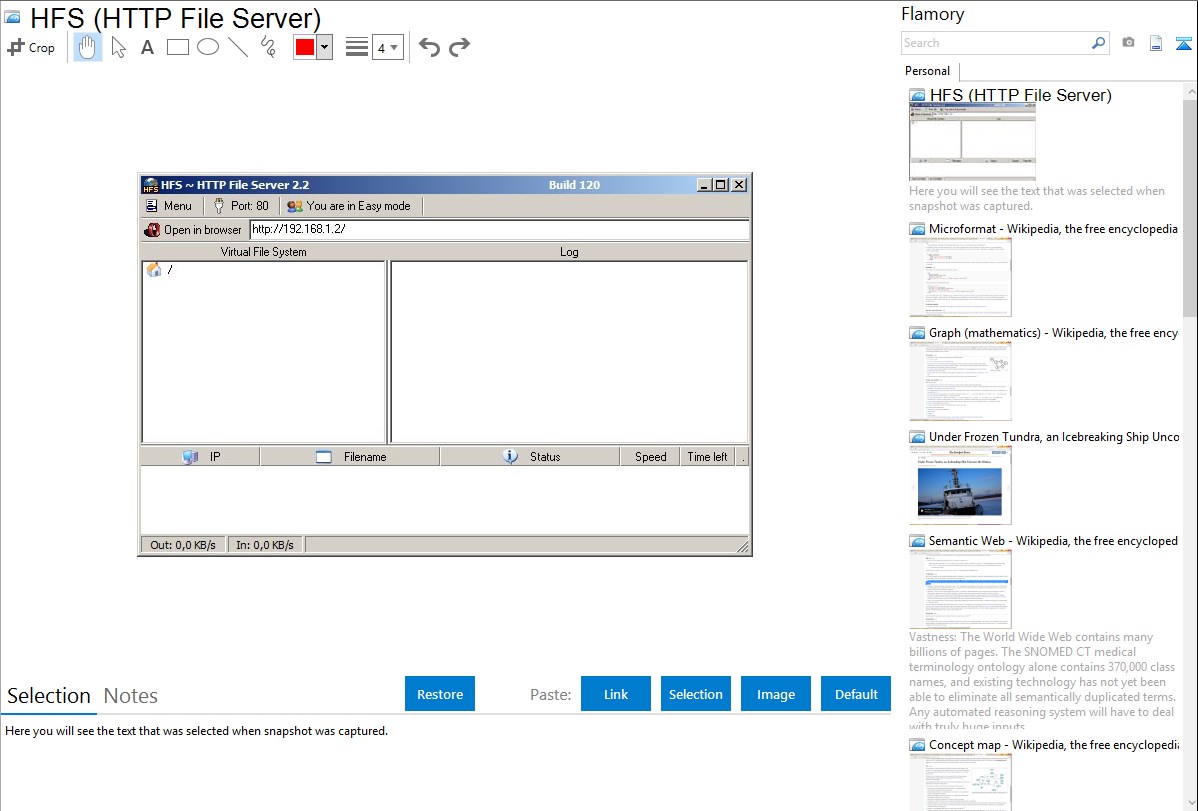
Task: Switch to the Selection tab
Action: click(49, 696)
